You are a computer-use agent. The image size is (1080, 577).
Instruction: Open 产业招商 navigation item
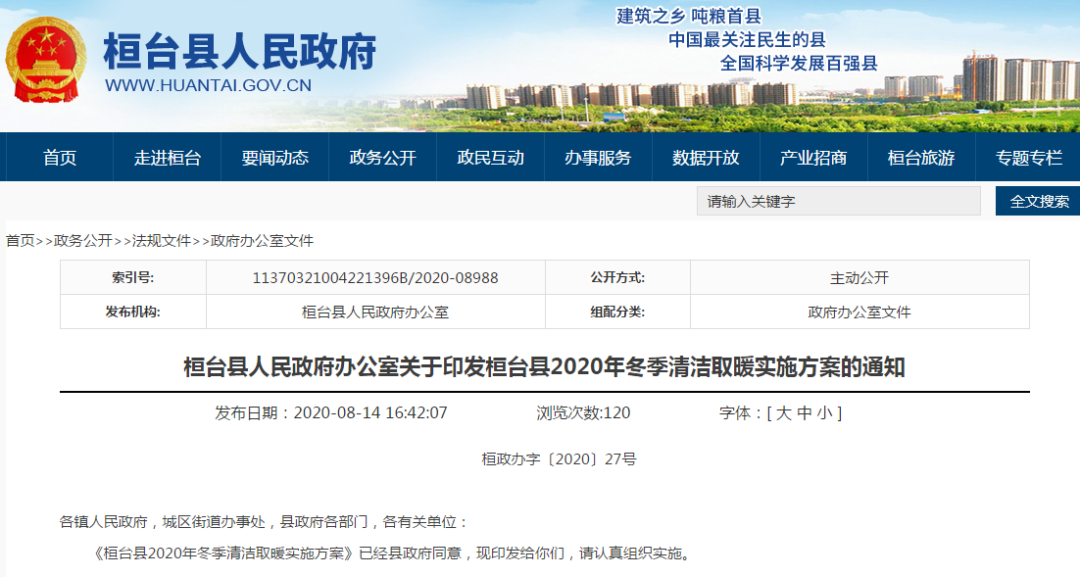pyautogui.click(x=813, y=158)
